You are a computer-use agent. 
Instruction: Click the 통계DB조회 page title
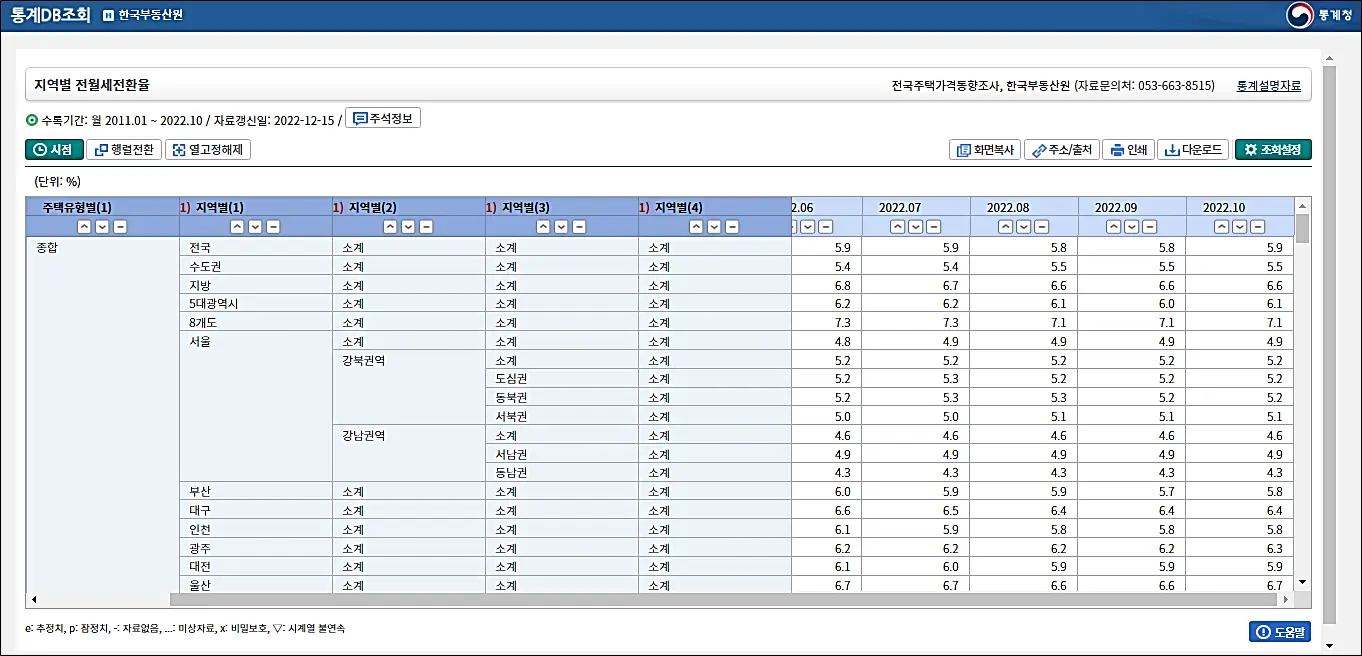click(x=50, y=15)
